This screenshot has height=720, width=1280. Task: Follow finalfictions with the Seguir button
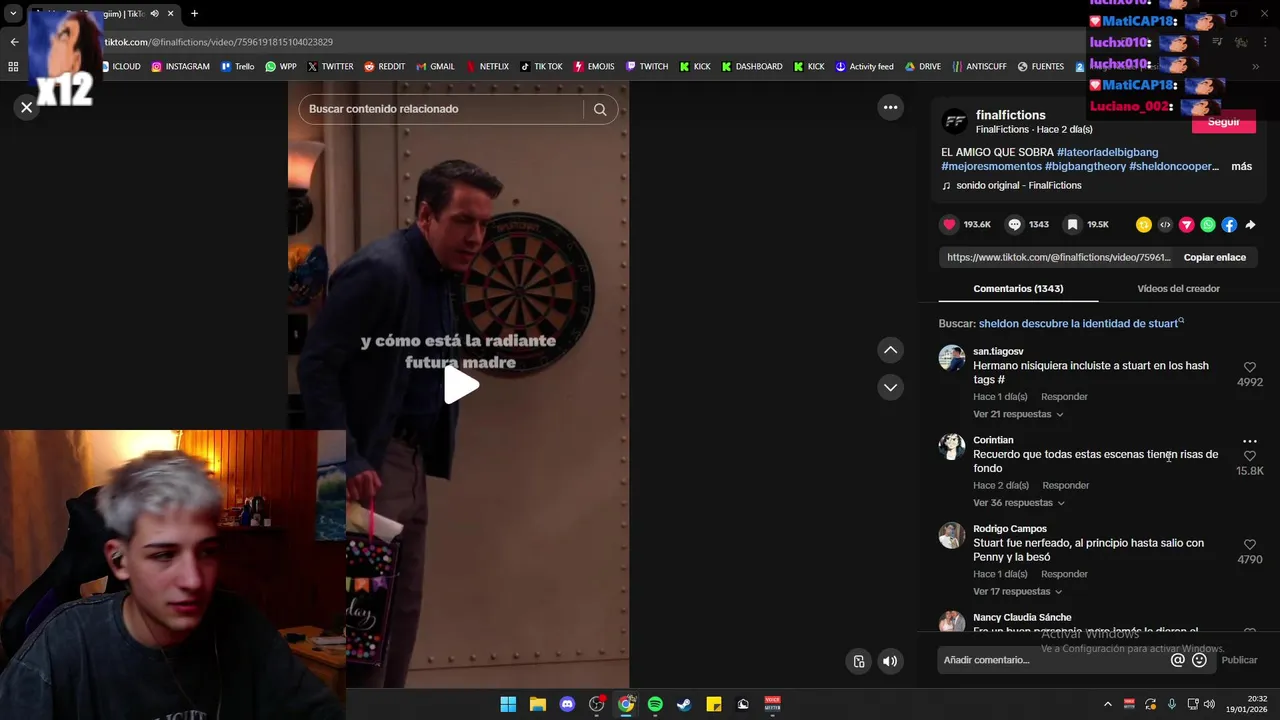click(x=1224, y=122)
